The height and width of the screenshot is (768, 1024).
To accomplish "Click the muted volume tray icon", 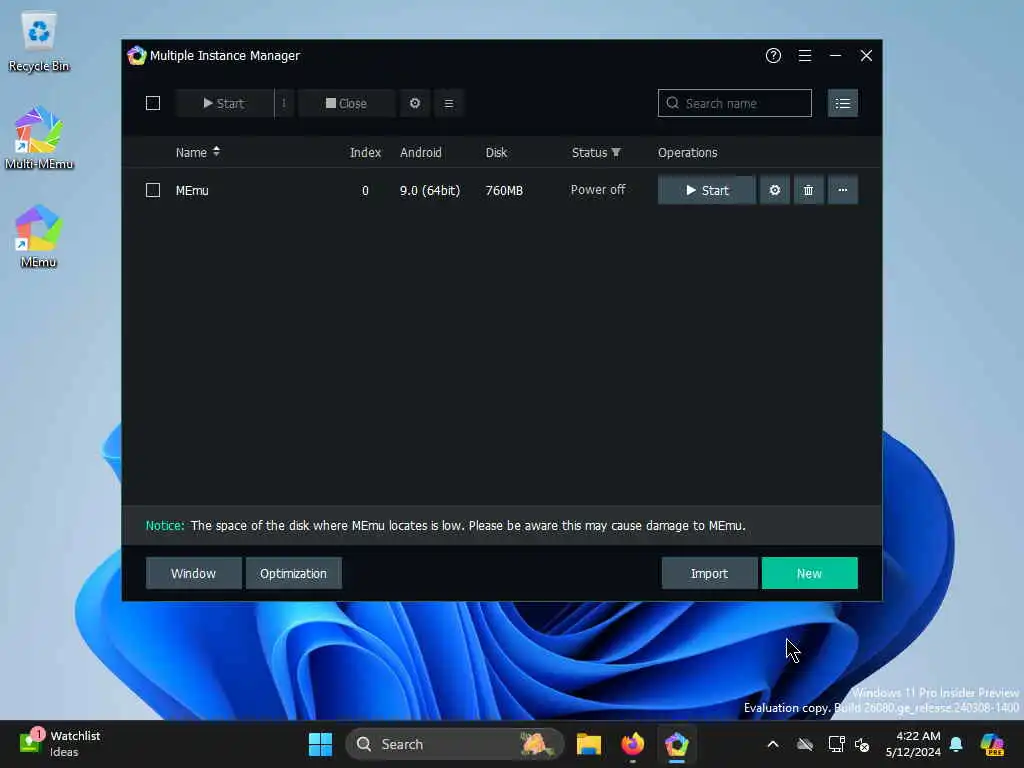I will tap(862, 744).
